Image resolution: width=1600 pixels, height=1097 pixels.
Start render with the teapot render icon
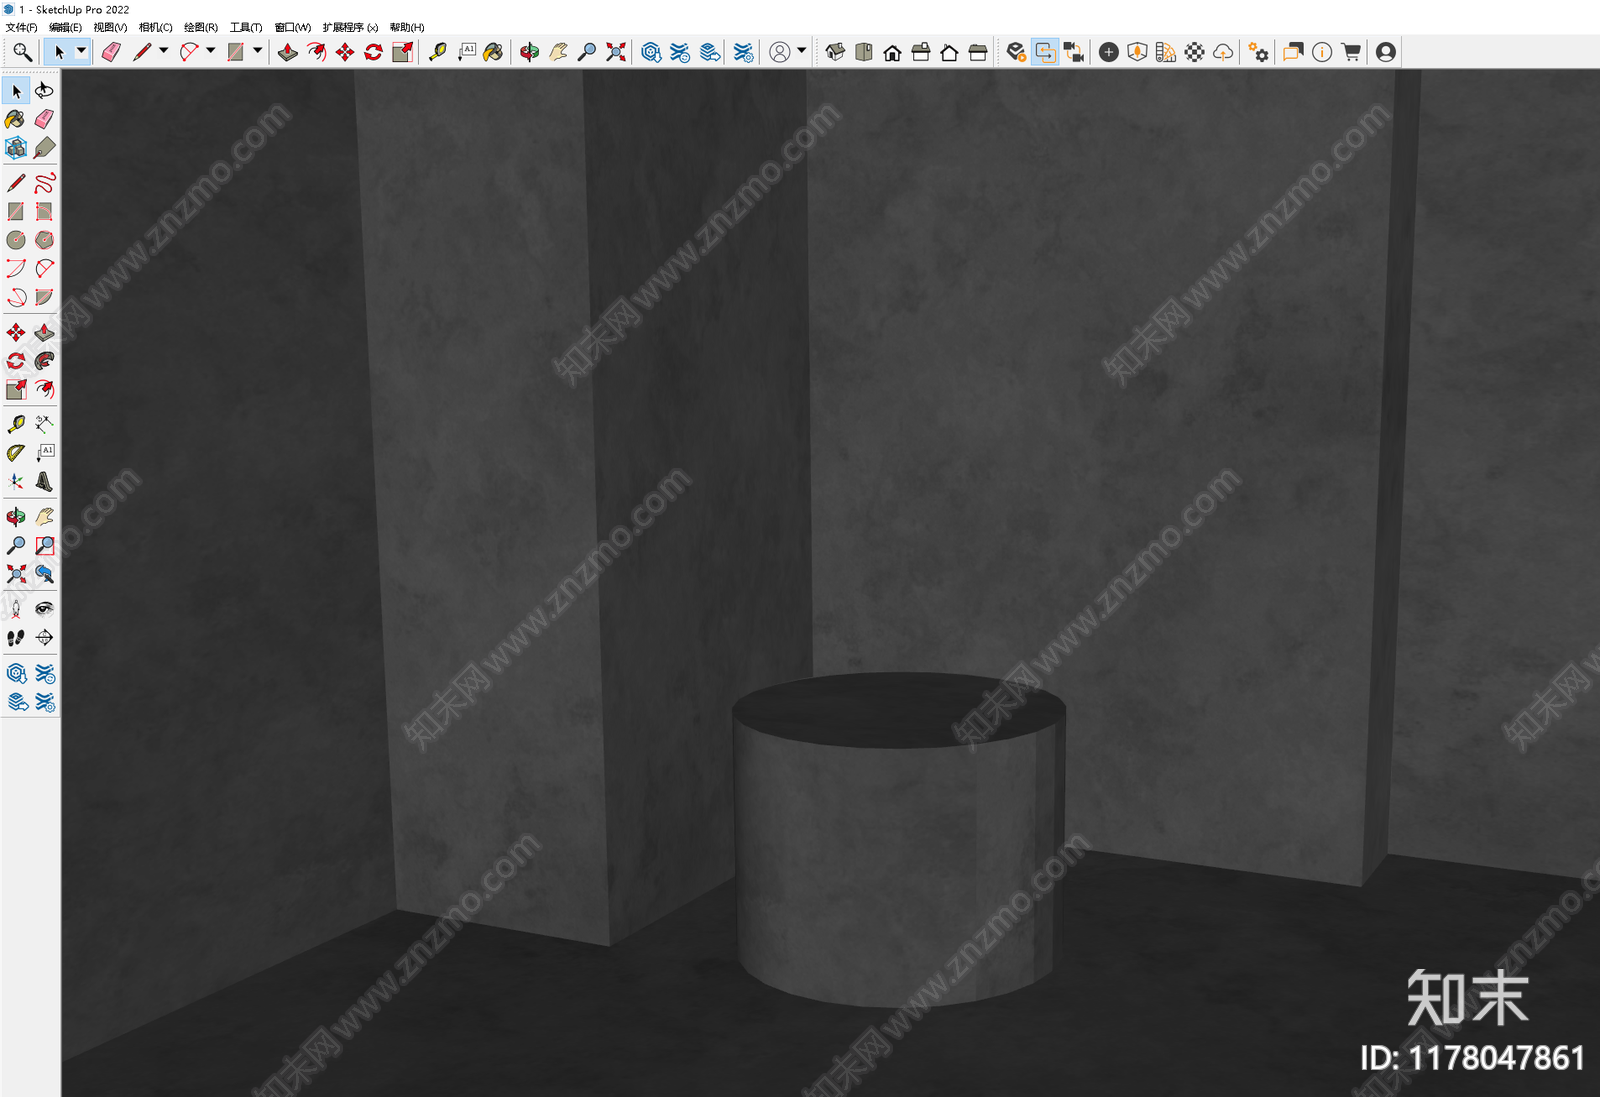[x=1016, y=52]
